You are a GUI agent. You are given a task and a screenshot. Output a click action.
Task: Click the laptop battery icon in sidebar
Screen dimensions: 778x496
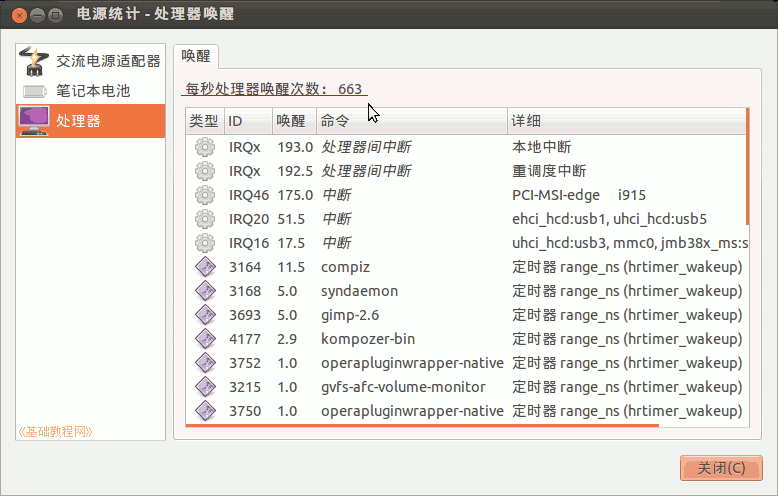(35, 91)
